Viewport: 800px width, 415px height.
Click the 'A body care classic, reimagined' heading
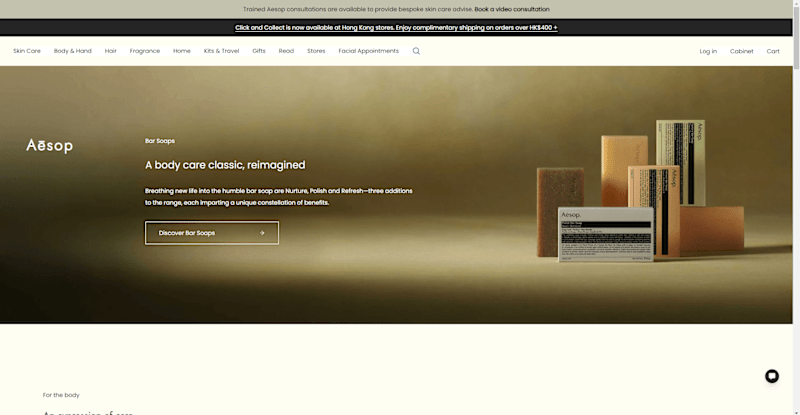point(225,165)
